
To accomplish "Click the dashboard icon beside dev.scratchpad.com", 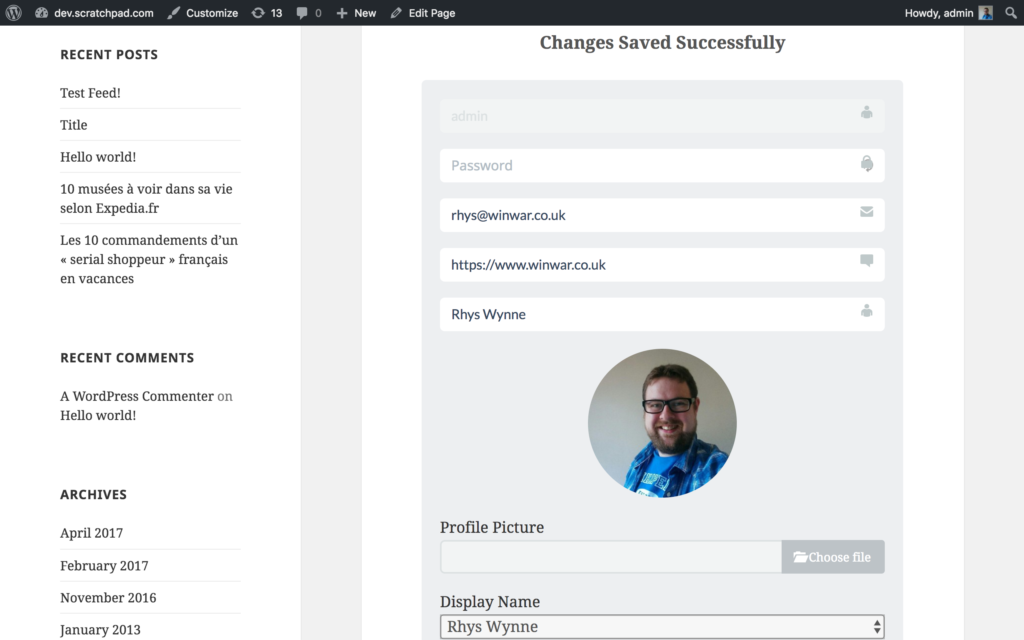I will pyautogui.click(x=41, y=12).
